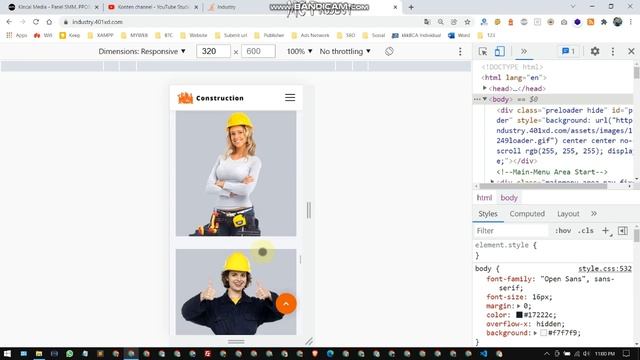The width and height of the screenshot is (640, 360).
Task: Open Visual Studio Code from taskbar
Action: pyautogui.click(x=484, y=353)
